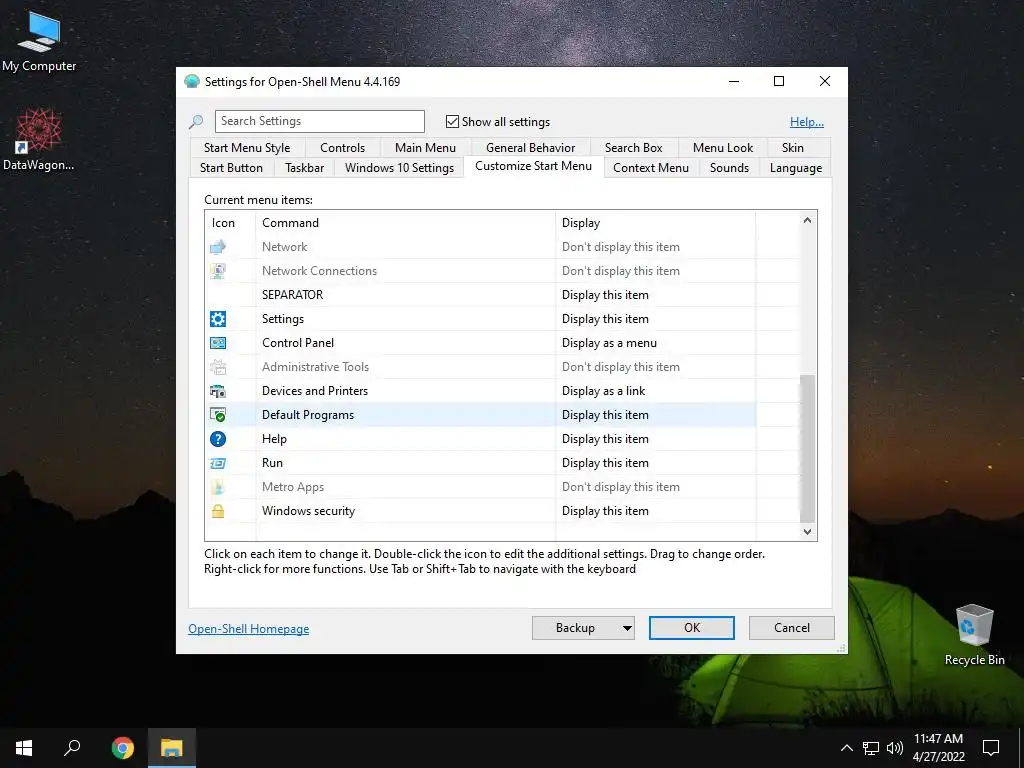Open the Language tab
This screenshot has height=768, width=1024.
(795, 168)
